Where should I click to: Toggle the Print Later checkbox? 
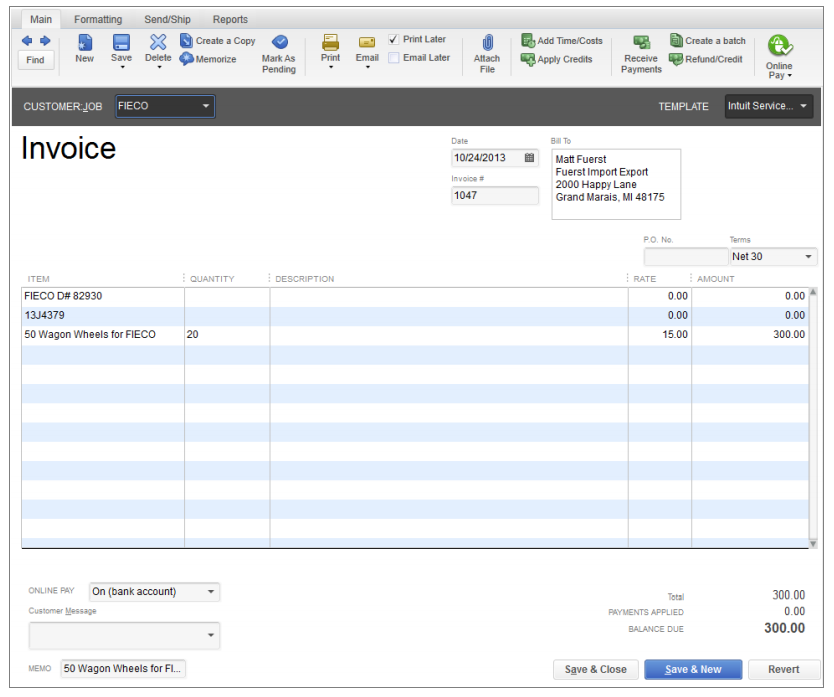click(x=394, y=39)
